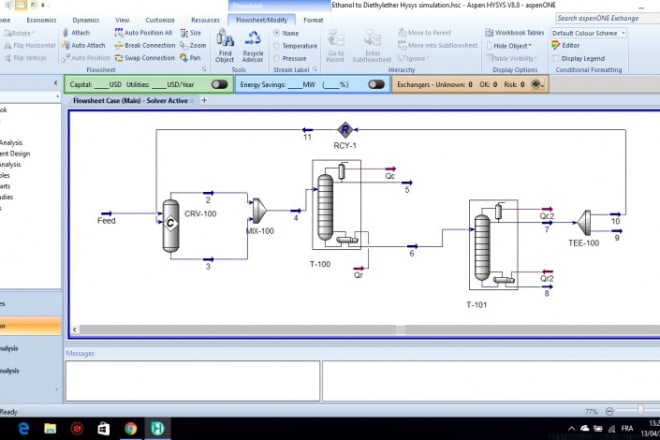This screenshot has height=440, width=660.
Task: Open Google Chrome from taskbar
Action: pos(130,428)
